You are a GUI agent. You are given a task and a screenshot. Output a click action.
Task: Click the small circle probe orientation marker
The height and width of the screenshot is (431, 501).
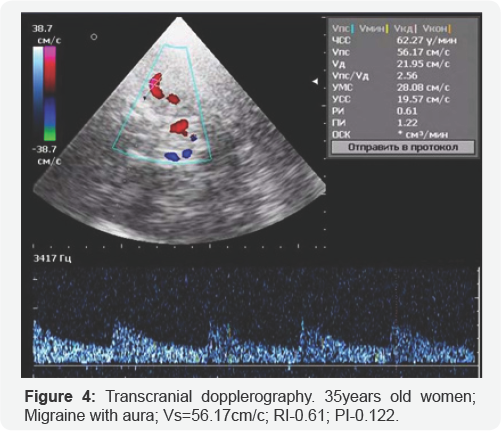(x=94, y=37)
